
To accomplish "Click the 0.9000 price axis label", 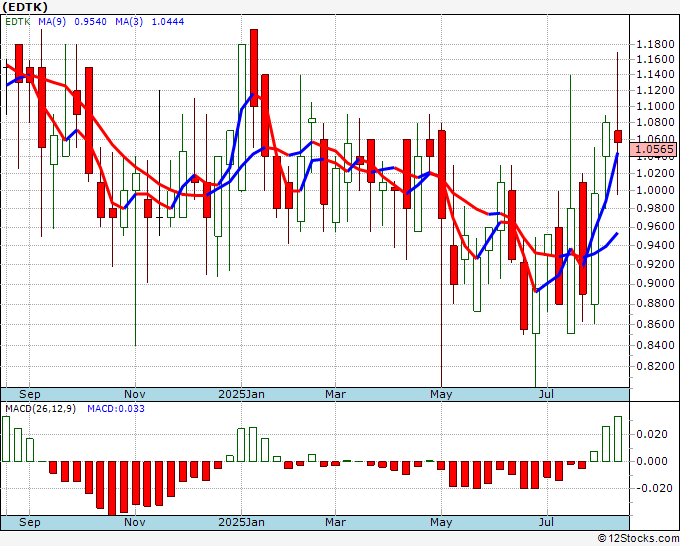I will (x=655, y=284).
